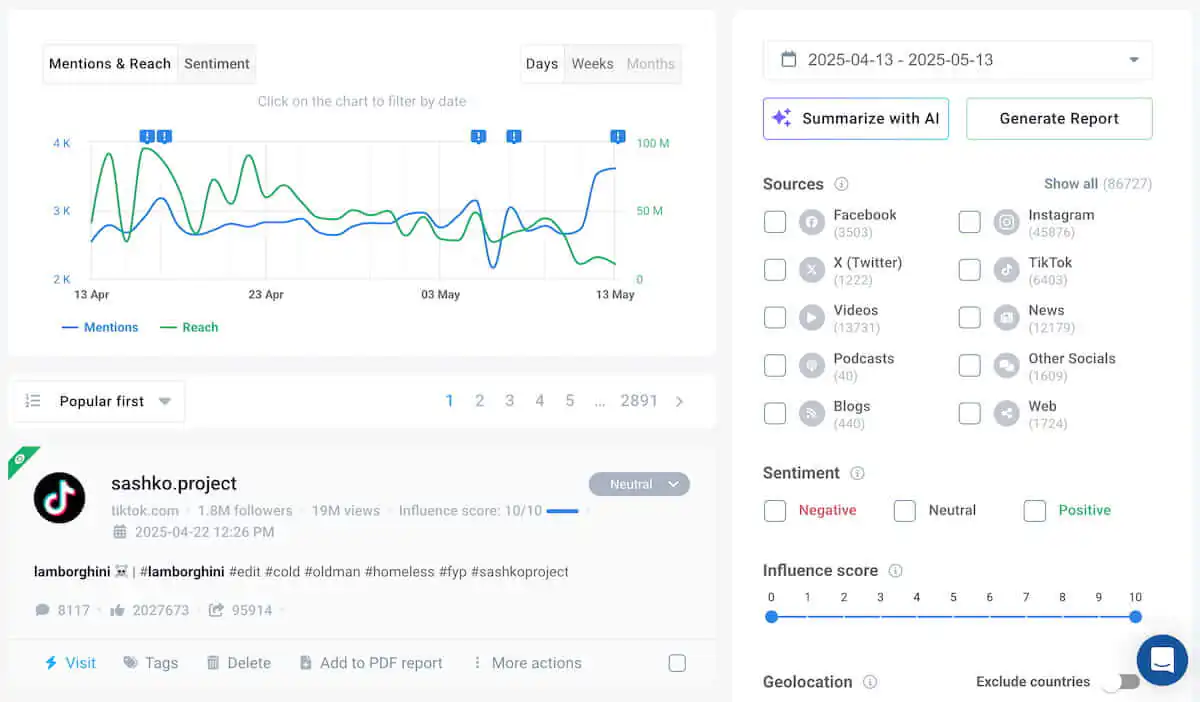The height and width of the screenshot is (702, 1200).
Task: Click the Podcasts source icon
Action: point(811,365)
